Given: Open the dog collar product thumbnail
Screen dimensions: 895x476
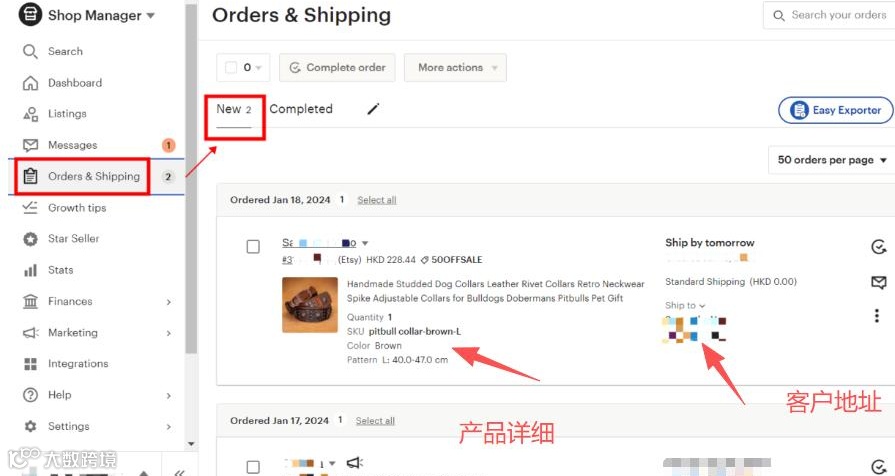Looking at the screenshot, I should click(x=310, y=305).
